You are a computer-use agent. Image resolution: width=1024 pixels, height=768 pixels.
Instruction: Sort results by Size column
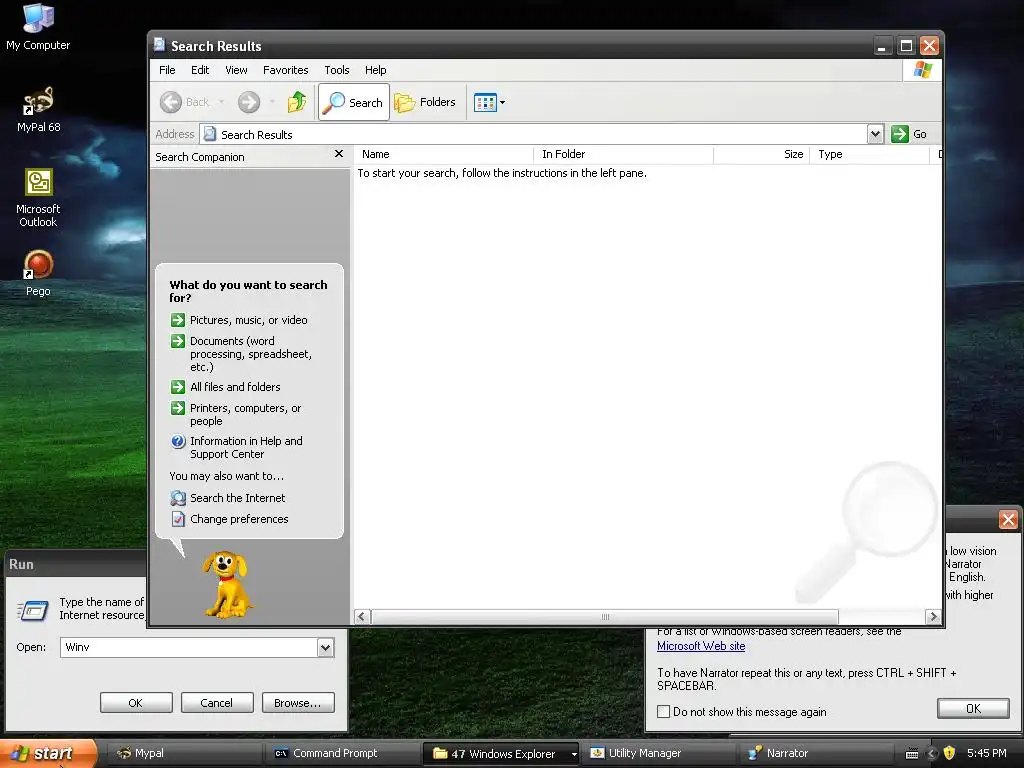(x=761, y=154)
